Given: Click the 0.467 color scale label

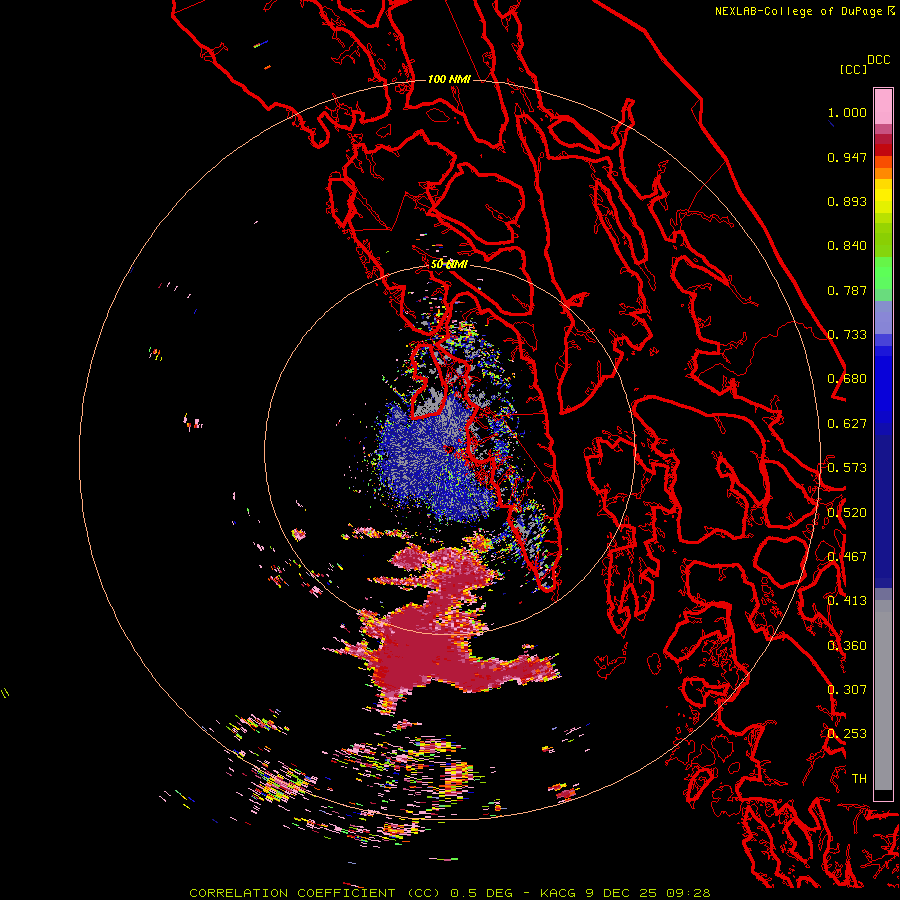Looking at the screenshot, I should [x=847, y=557].
